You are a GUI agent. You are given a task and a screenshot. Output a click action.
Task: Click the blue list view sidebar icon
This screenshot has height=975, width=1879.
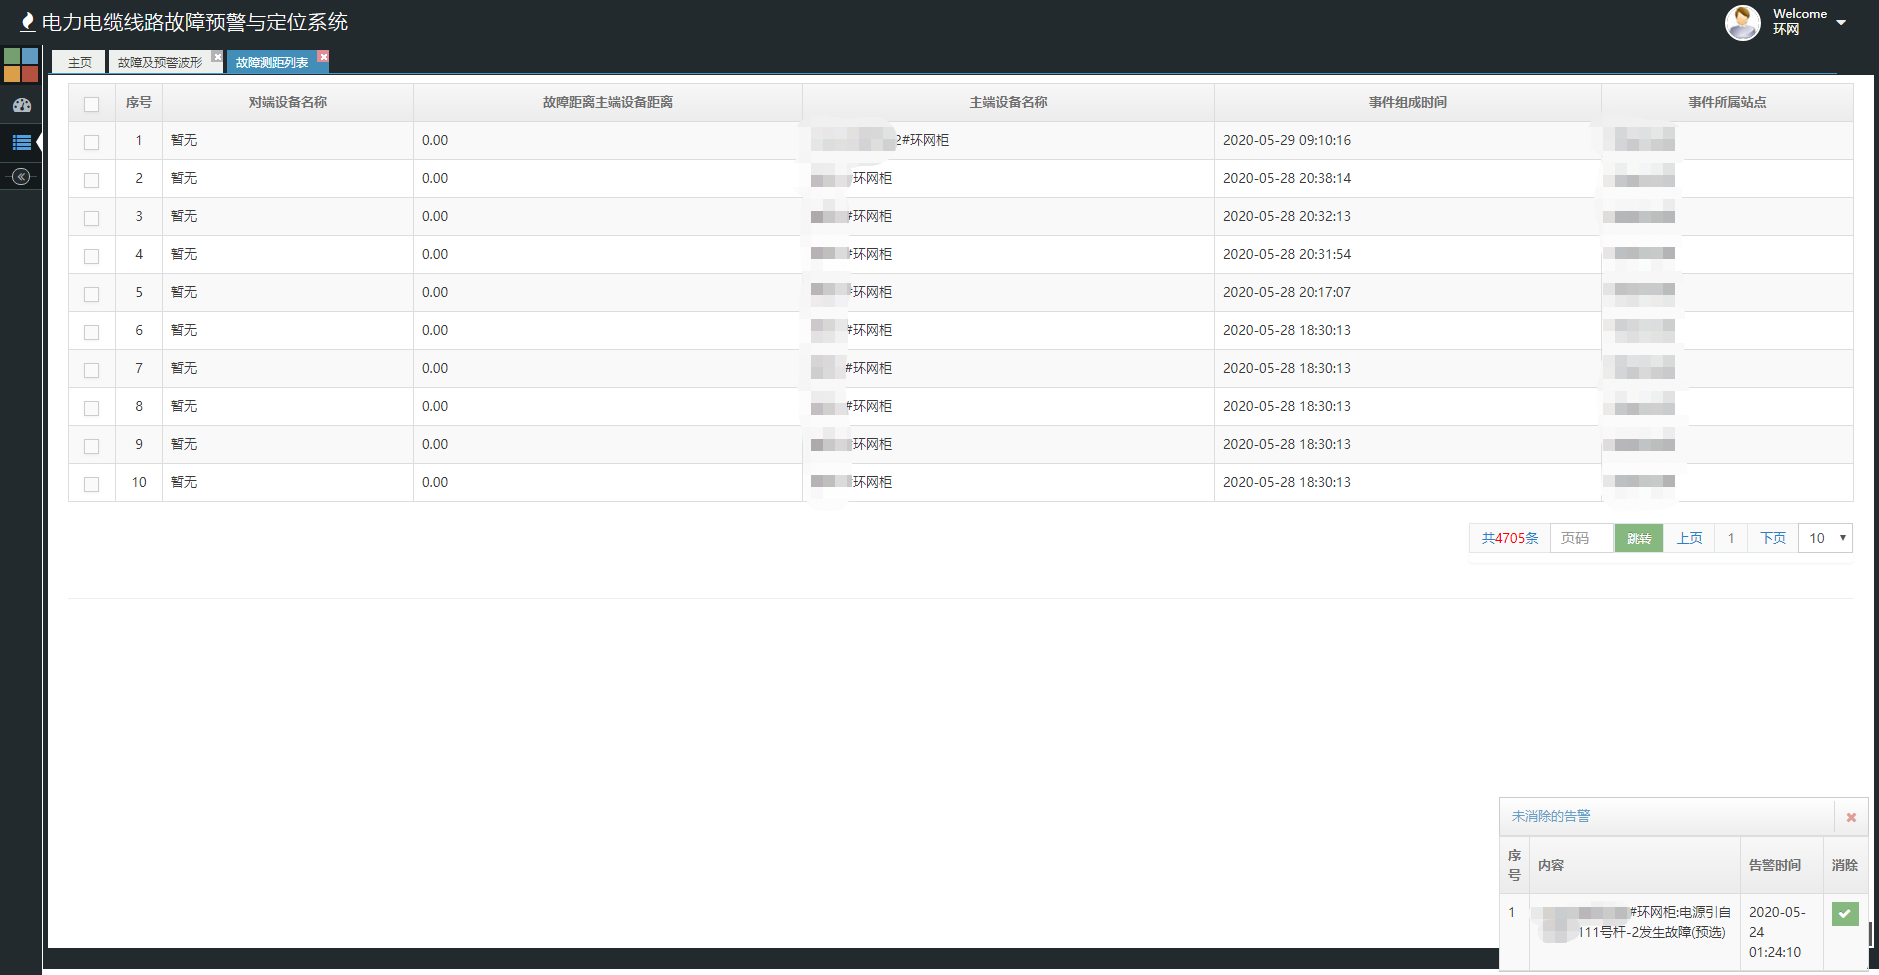21,143
